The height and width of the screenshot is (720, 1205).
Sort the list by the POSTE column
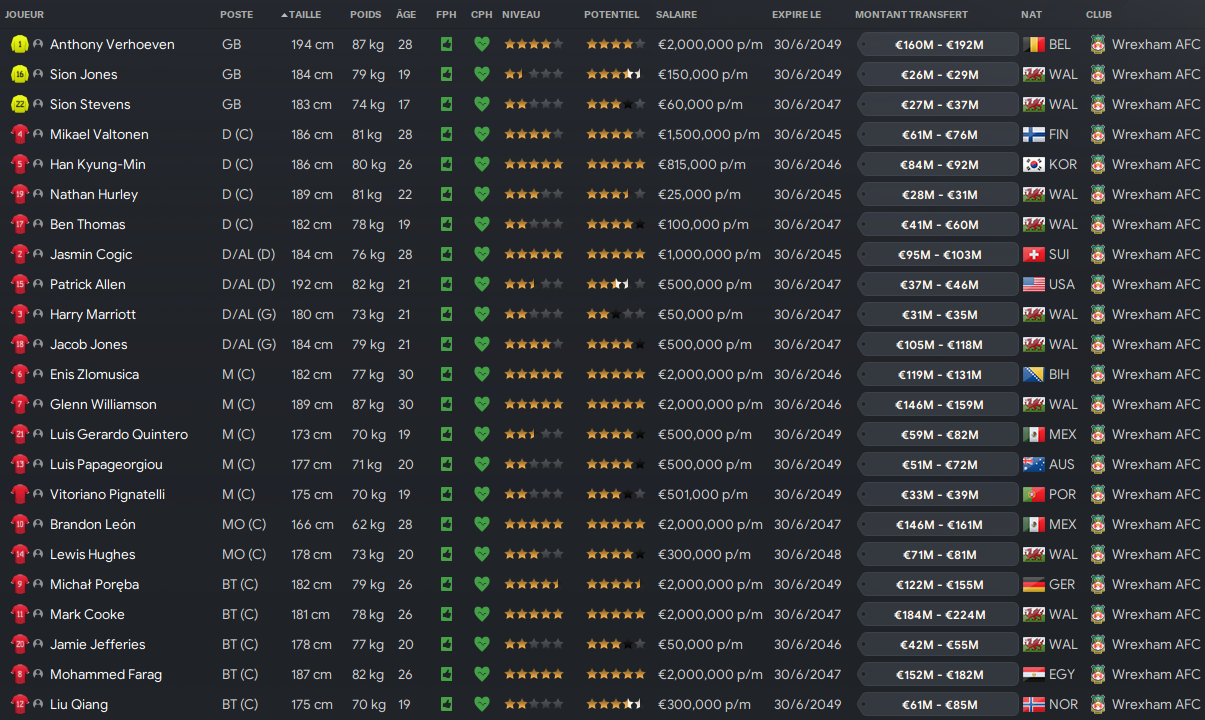(x=237, y=15)
